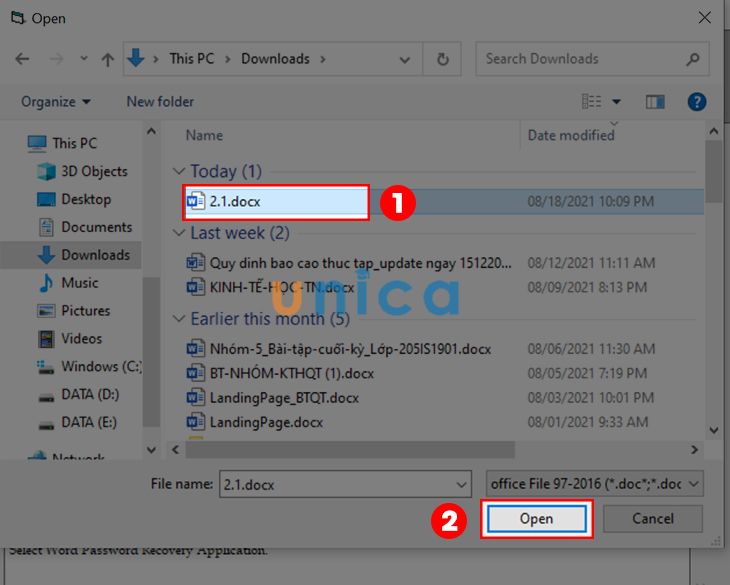Go back with the left arrow button

click(x=22, y=59)
